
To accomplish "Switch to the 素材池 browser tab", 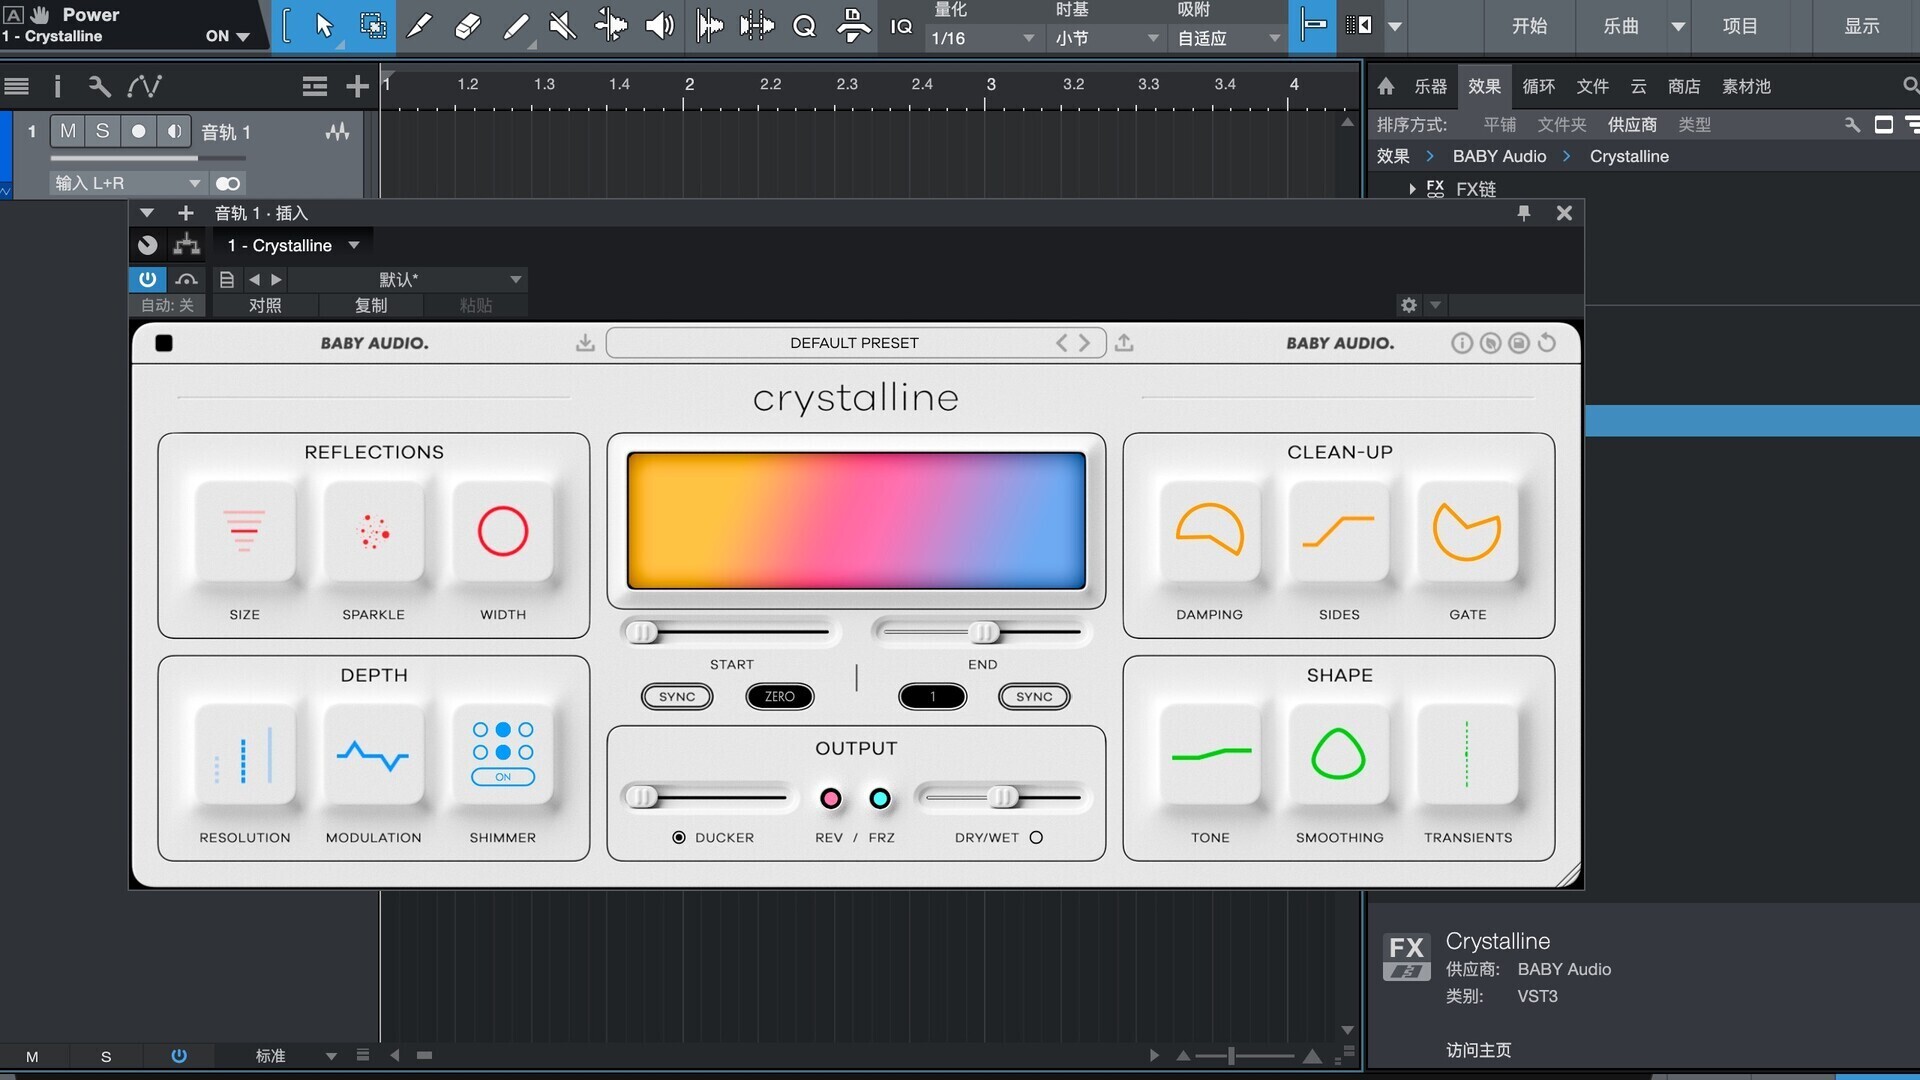I will click(x=1746, y=86).
